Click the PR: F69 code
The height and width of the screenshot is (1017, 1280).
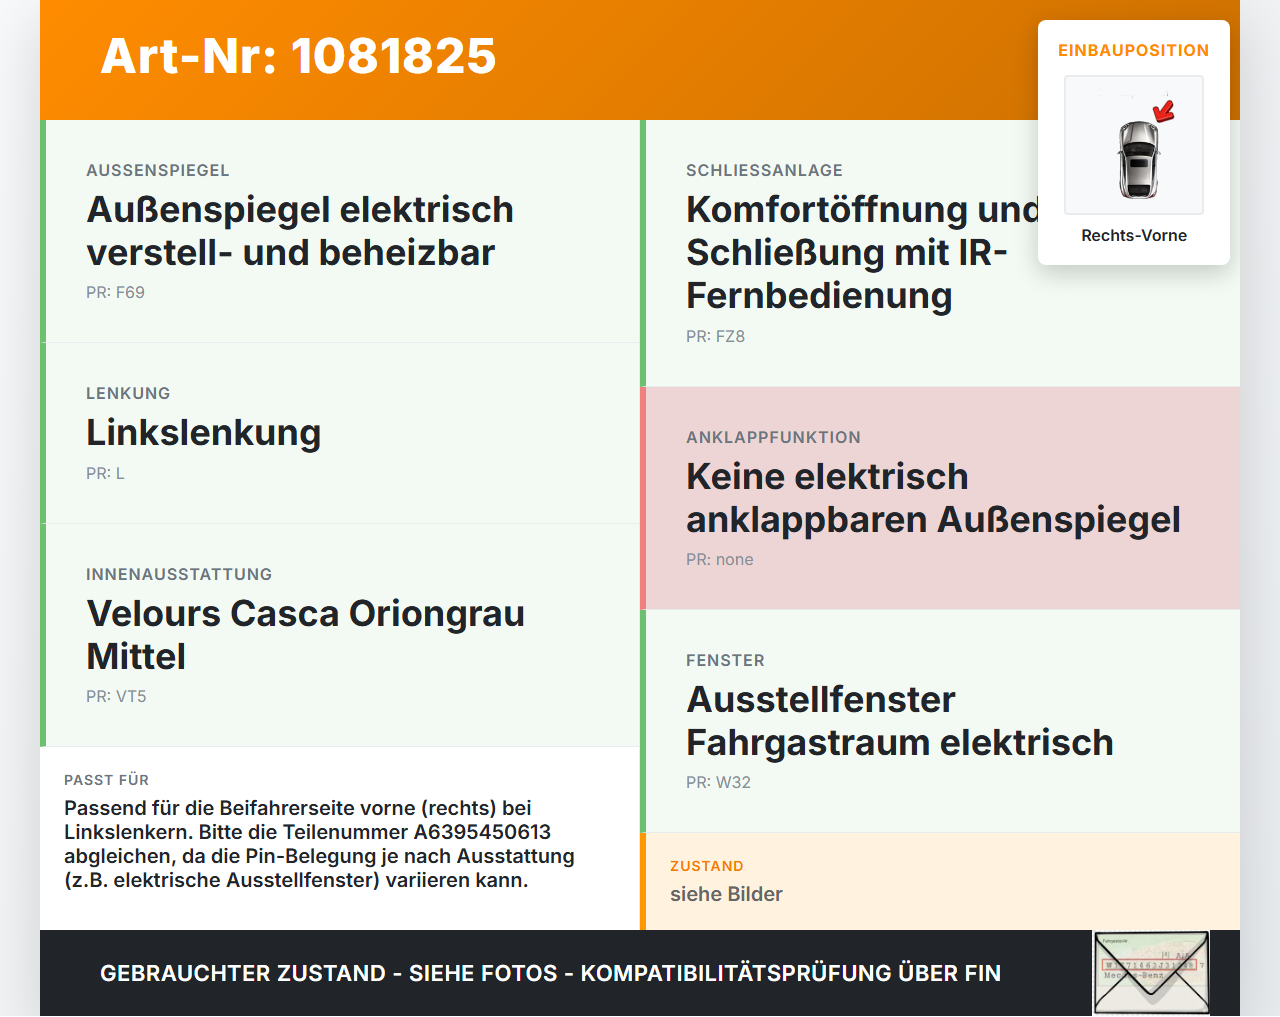click(115, 292)
